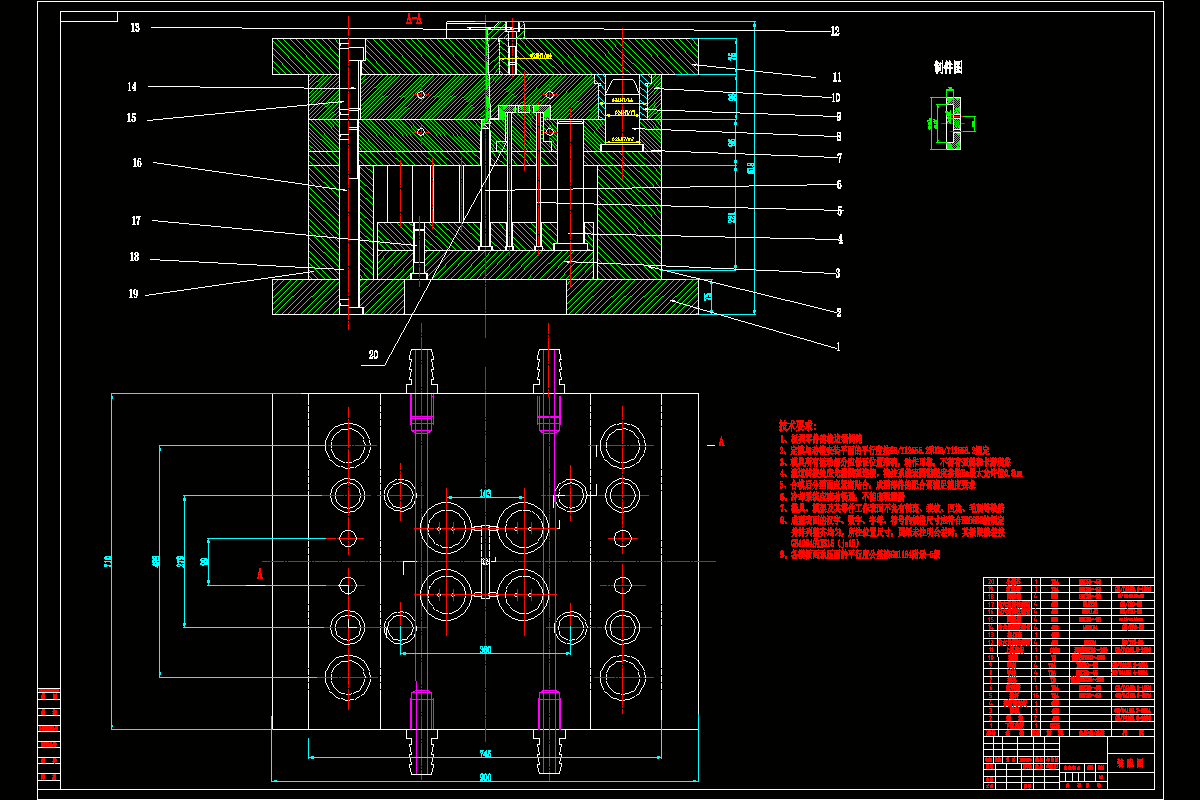1200x800 pixels.
Task: Click part callout number 2
Action: pyautogui.click(x=838, y=312)
